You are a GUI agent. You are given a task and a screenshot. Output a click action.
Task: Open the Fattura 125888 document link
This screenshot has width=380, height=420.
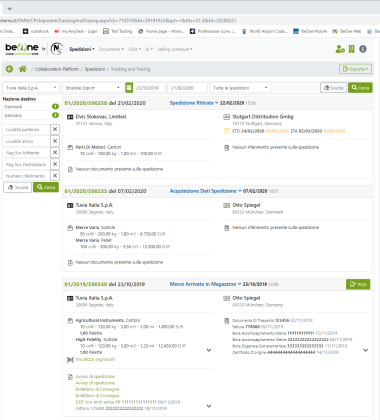coord(90,408)
